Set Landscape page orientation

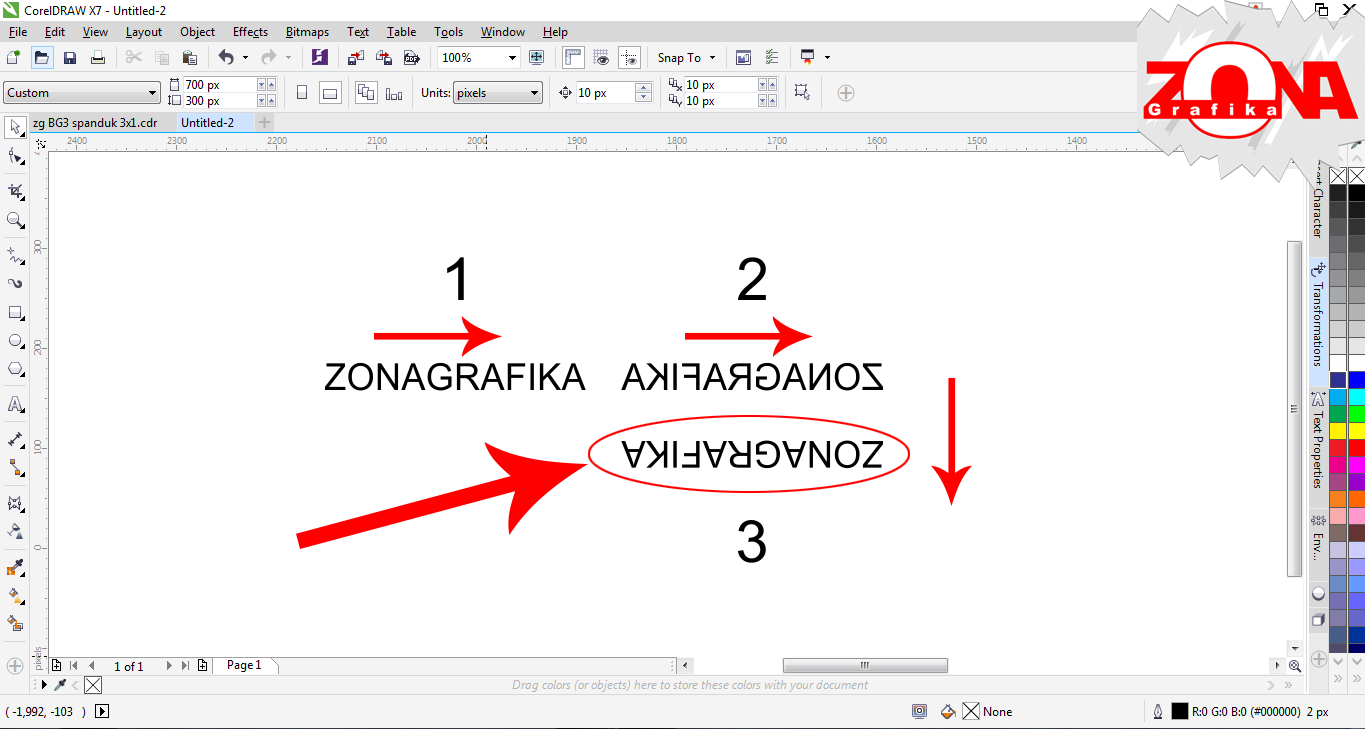click(x=330, y=93)
